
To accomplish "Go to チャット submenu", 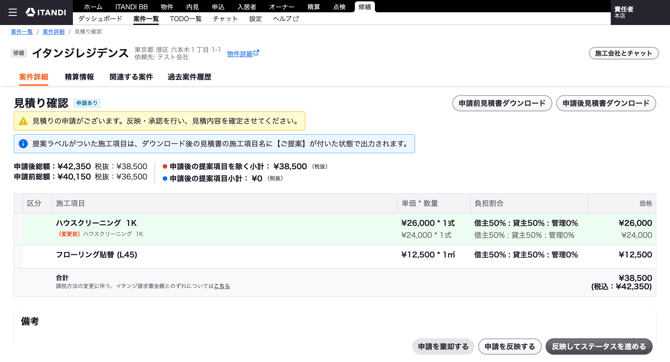I will [x=225, y=19].
